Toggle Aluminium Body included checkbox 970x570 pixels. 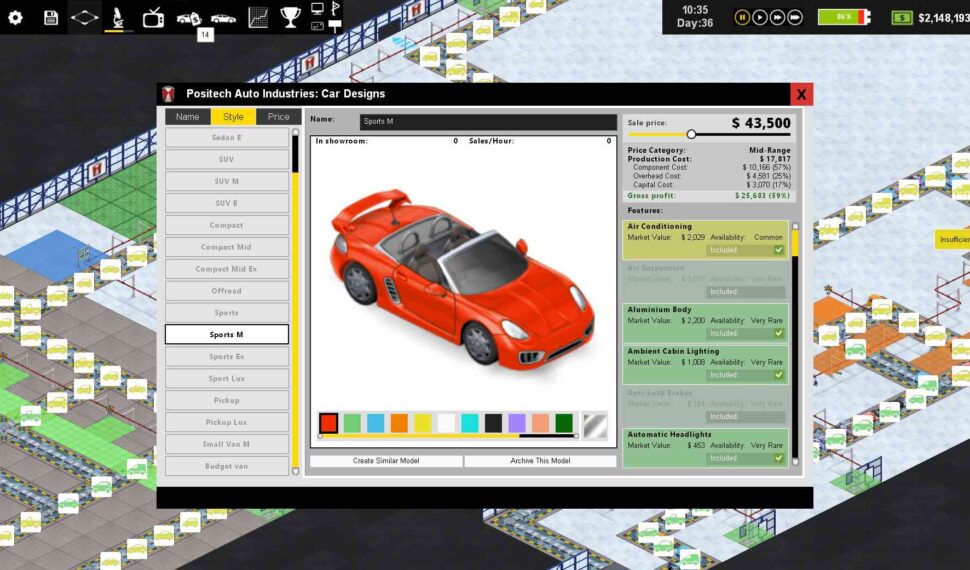[x=778, y=333]
